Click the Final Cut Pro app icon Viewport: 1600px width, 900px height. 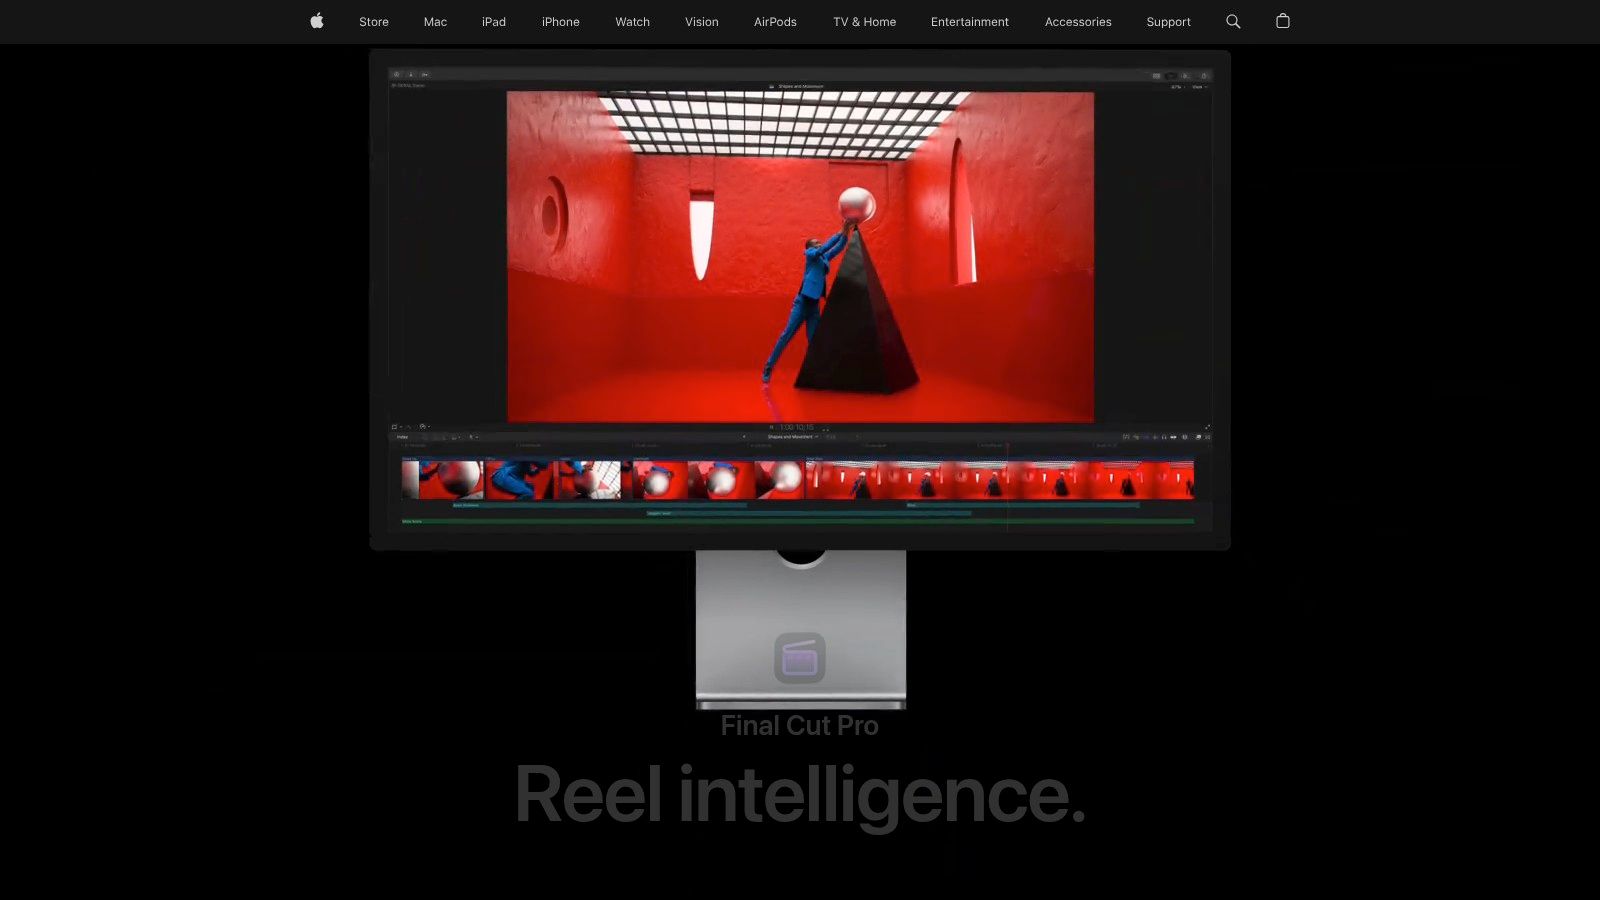coord(800,658)
